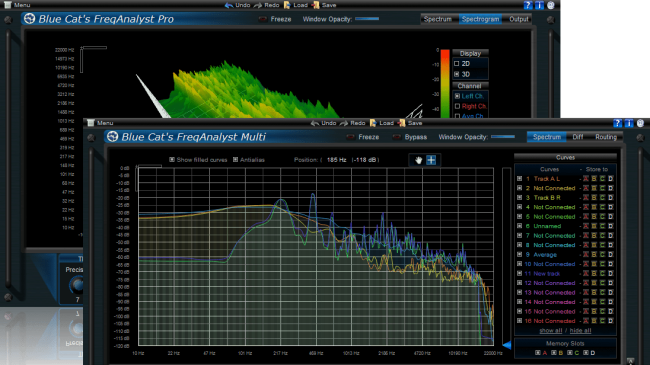Store Track A L curve to slot B
650x365 pixels.
pos(594,179)
